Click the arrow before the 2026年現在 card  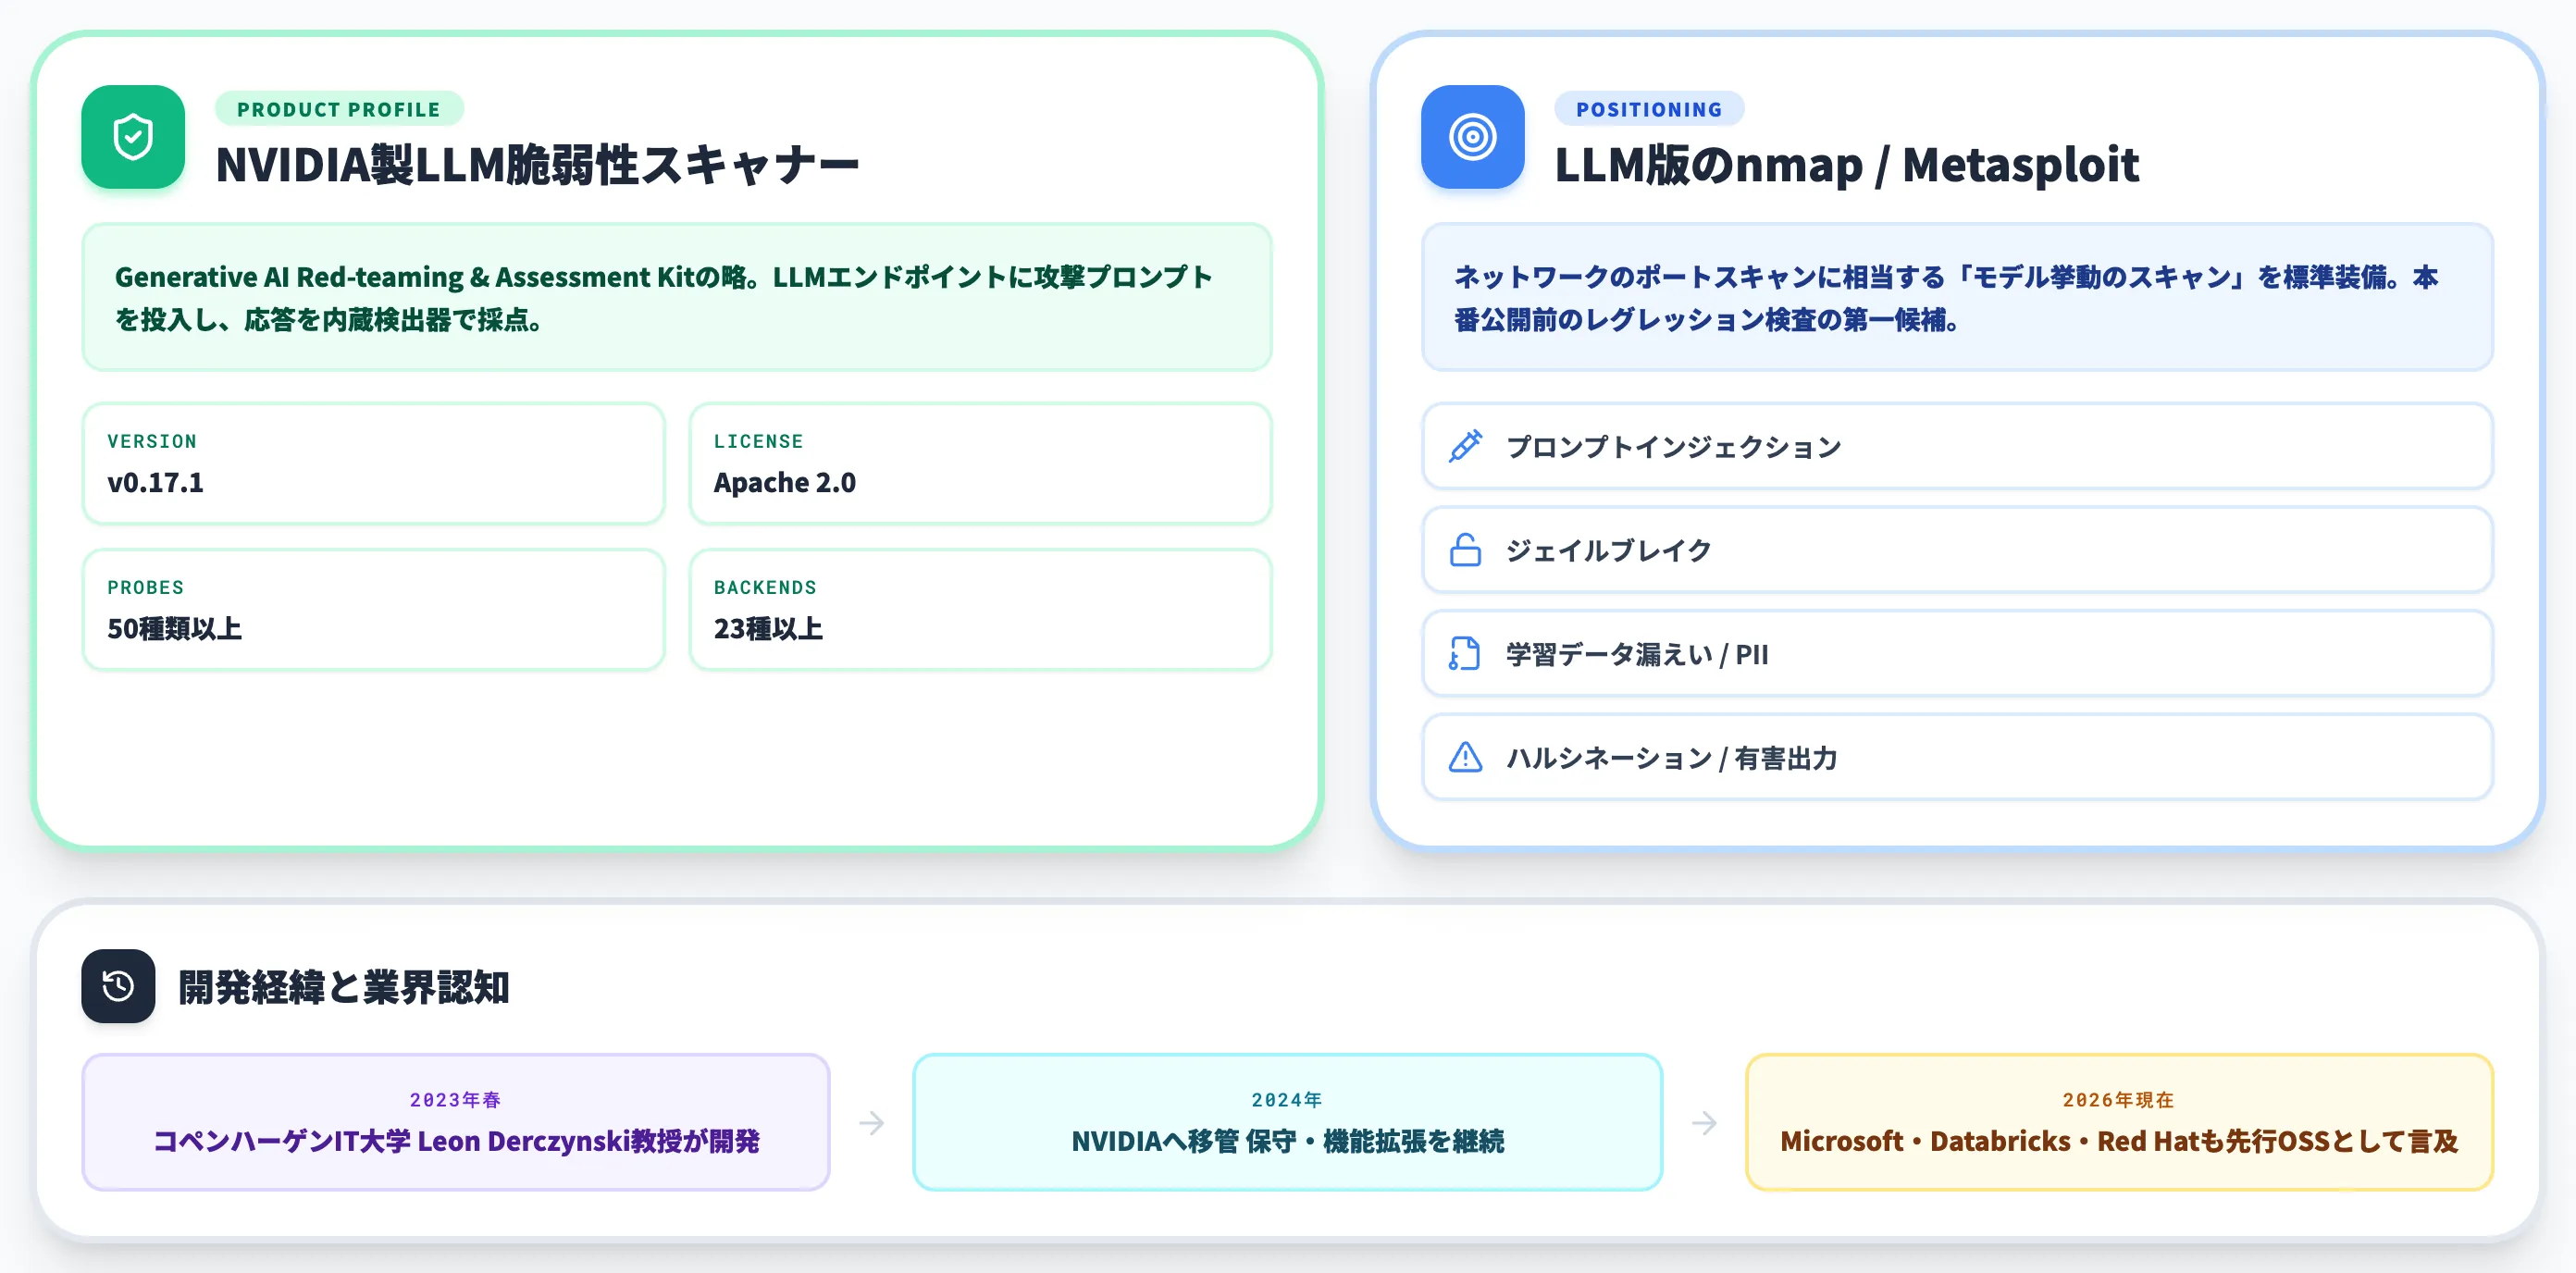[1704, 1123]
